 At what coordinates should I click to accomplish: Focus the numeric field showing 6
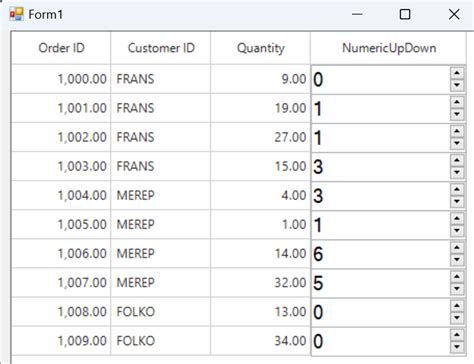click(x=381, y=254)
